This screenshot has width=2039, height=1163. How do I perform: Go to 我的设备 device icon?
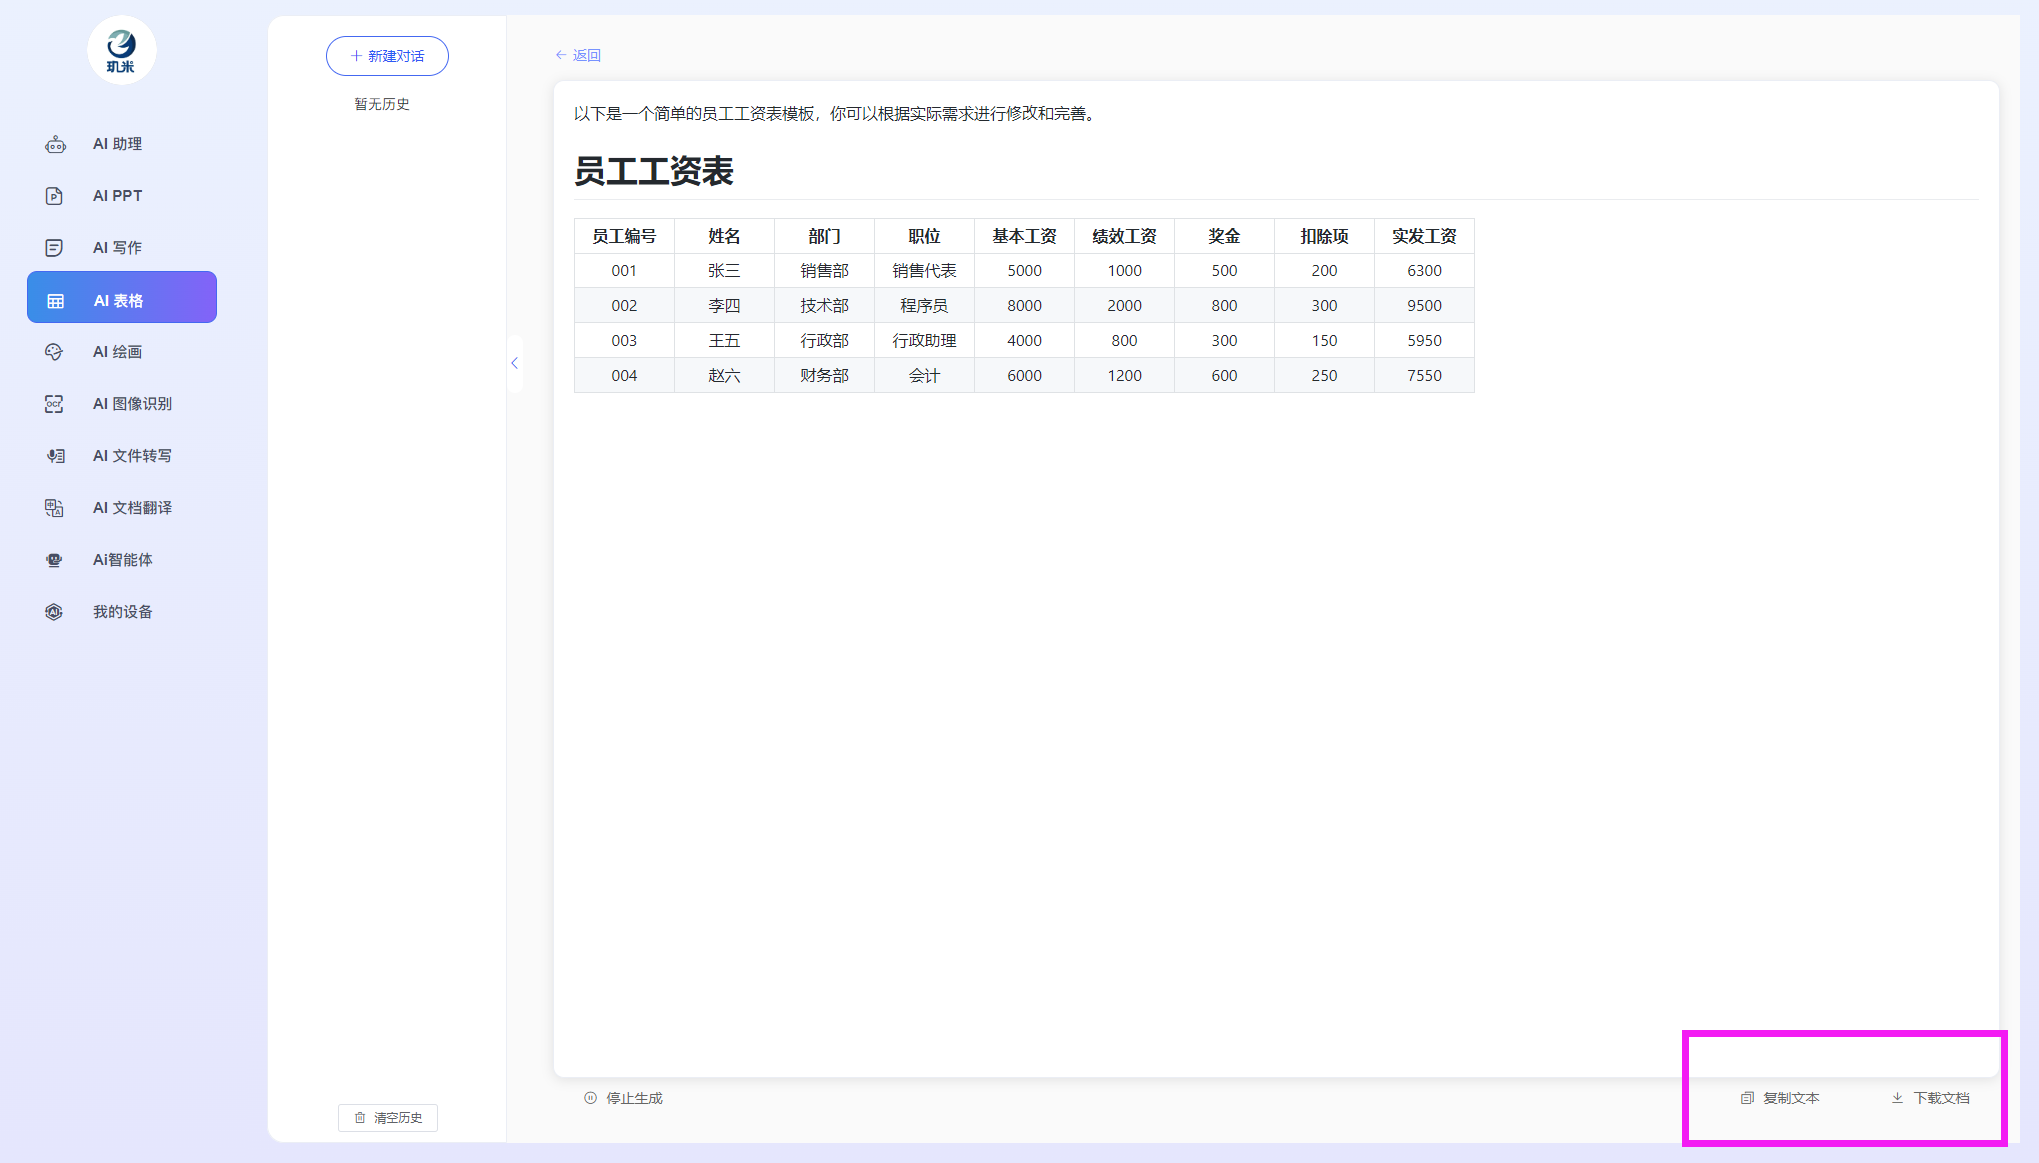coord(54,612)
